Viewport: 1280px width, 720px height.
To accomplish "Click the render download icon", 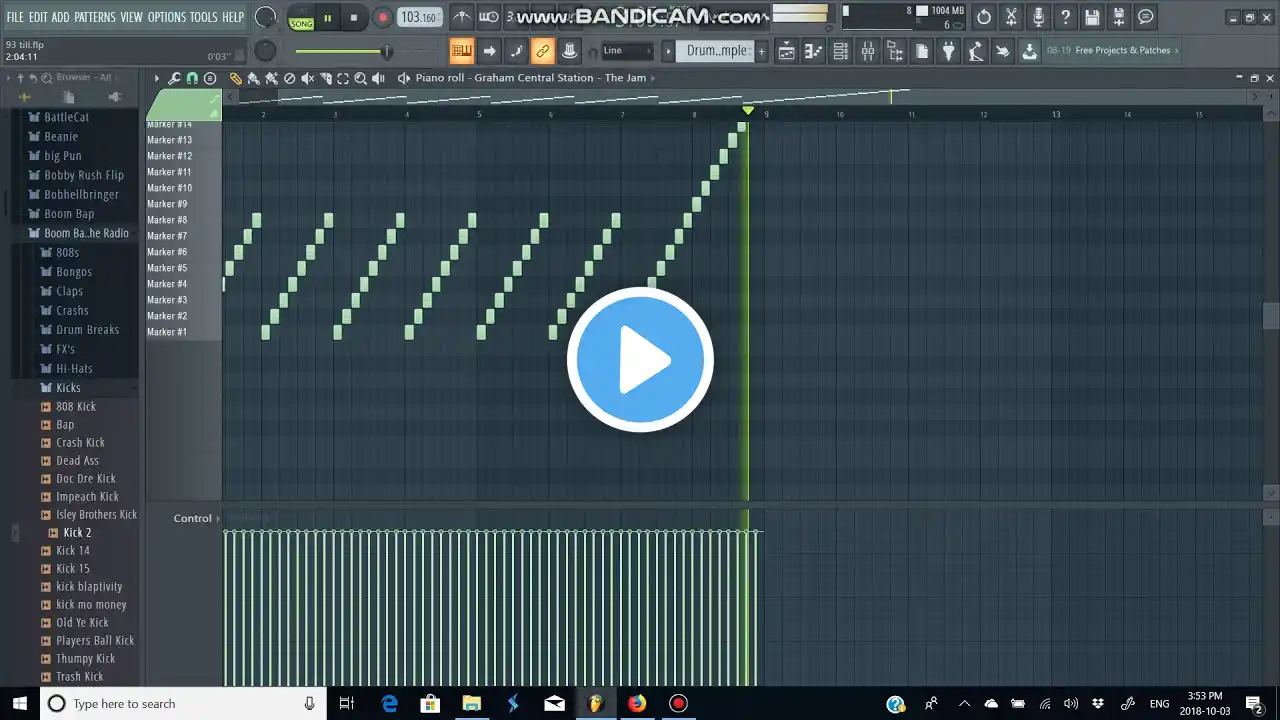I will coord(1029,51).
